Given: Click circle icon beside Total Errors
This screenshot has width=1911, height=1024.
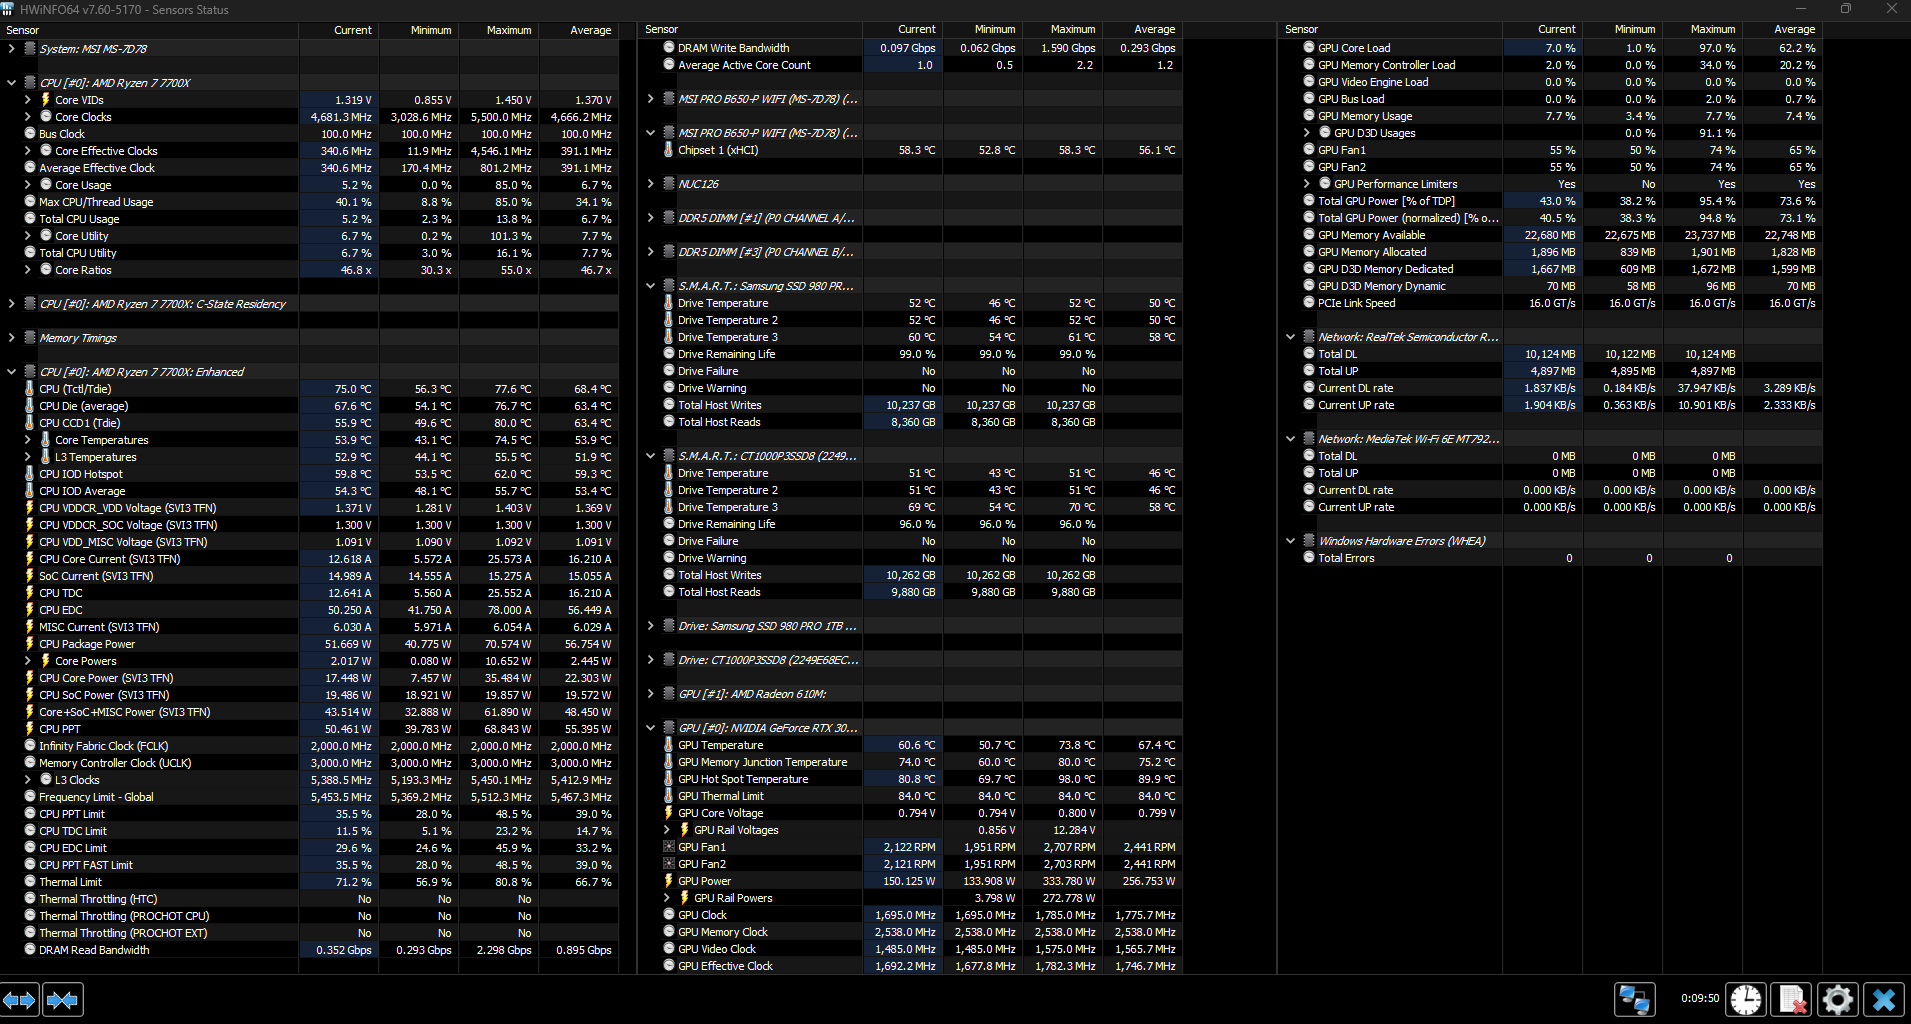Looking at the screenshot, I should coord(1309,558).
